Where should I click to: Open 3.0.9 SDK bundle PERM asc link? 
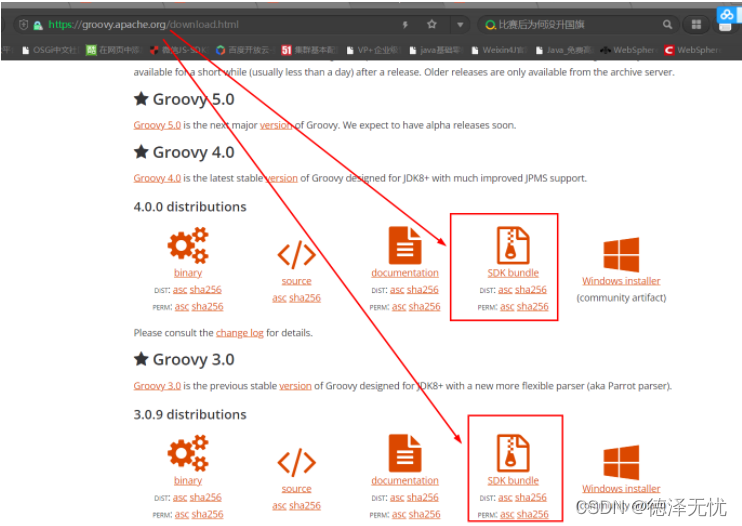point(507,514)
